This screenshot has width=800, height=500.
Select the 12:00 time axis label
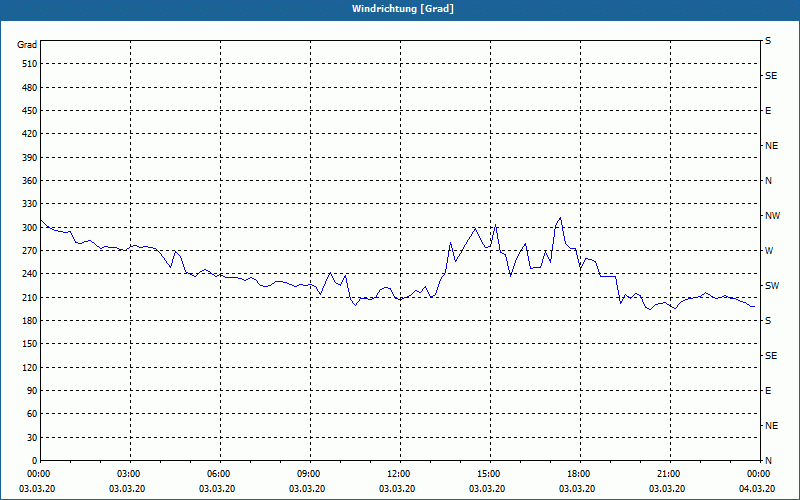[400, 474]
